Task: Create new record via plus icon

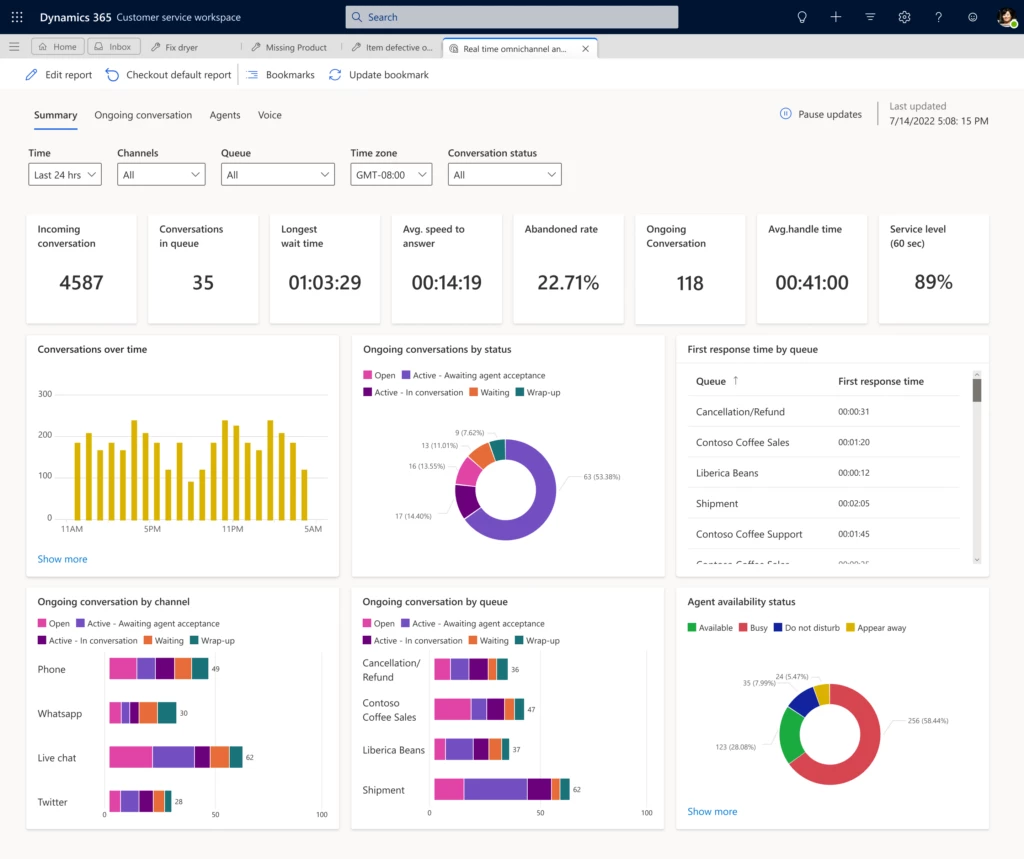Action: click(836, 16)
